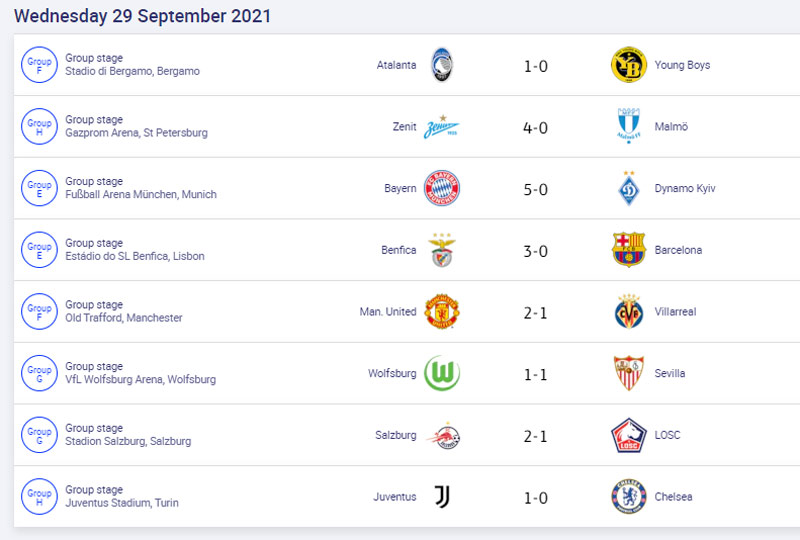800x540 pixels.
Task: Select the Zenit team logo
Action: (x=442, y=127)
